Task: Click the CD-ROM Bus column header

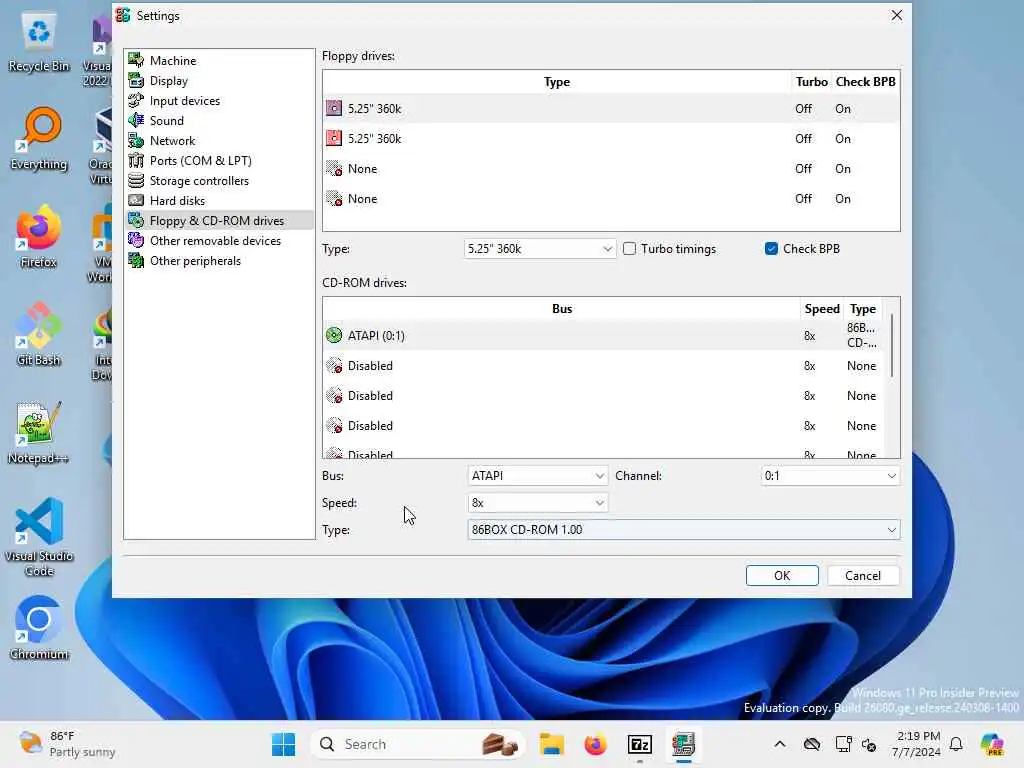Action: [562, 309]
